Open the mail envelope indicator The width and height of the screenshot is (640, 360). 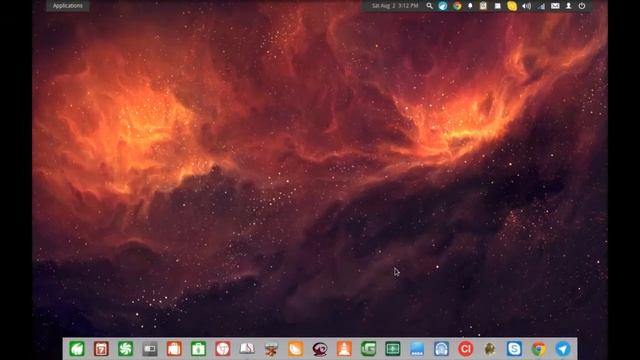[555, 6]
